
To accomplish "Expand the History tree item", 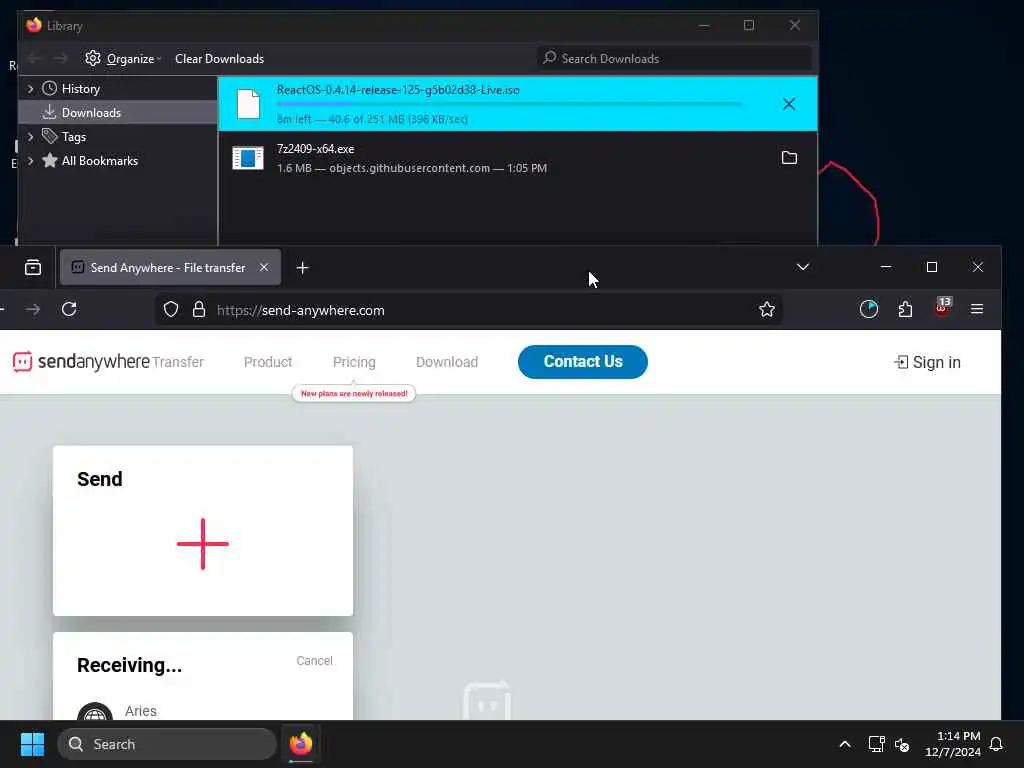I will [30, 88].
